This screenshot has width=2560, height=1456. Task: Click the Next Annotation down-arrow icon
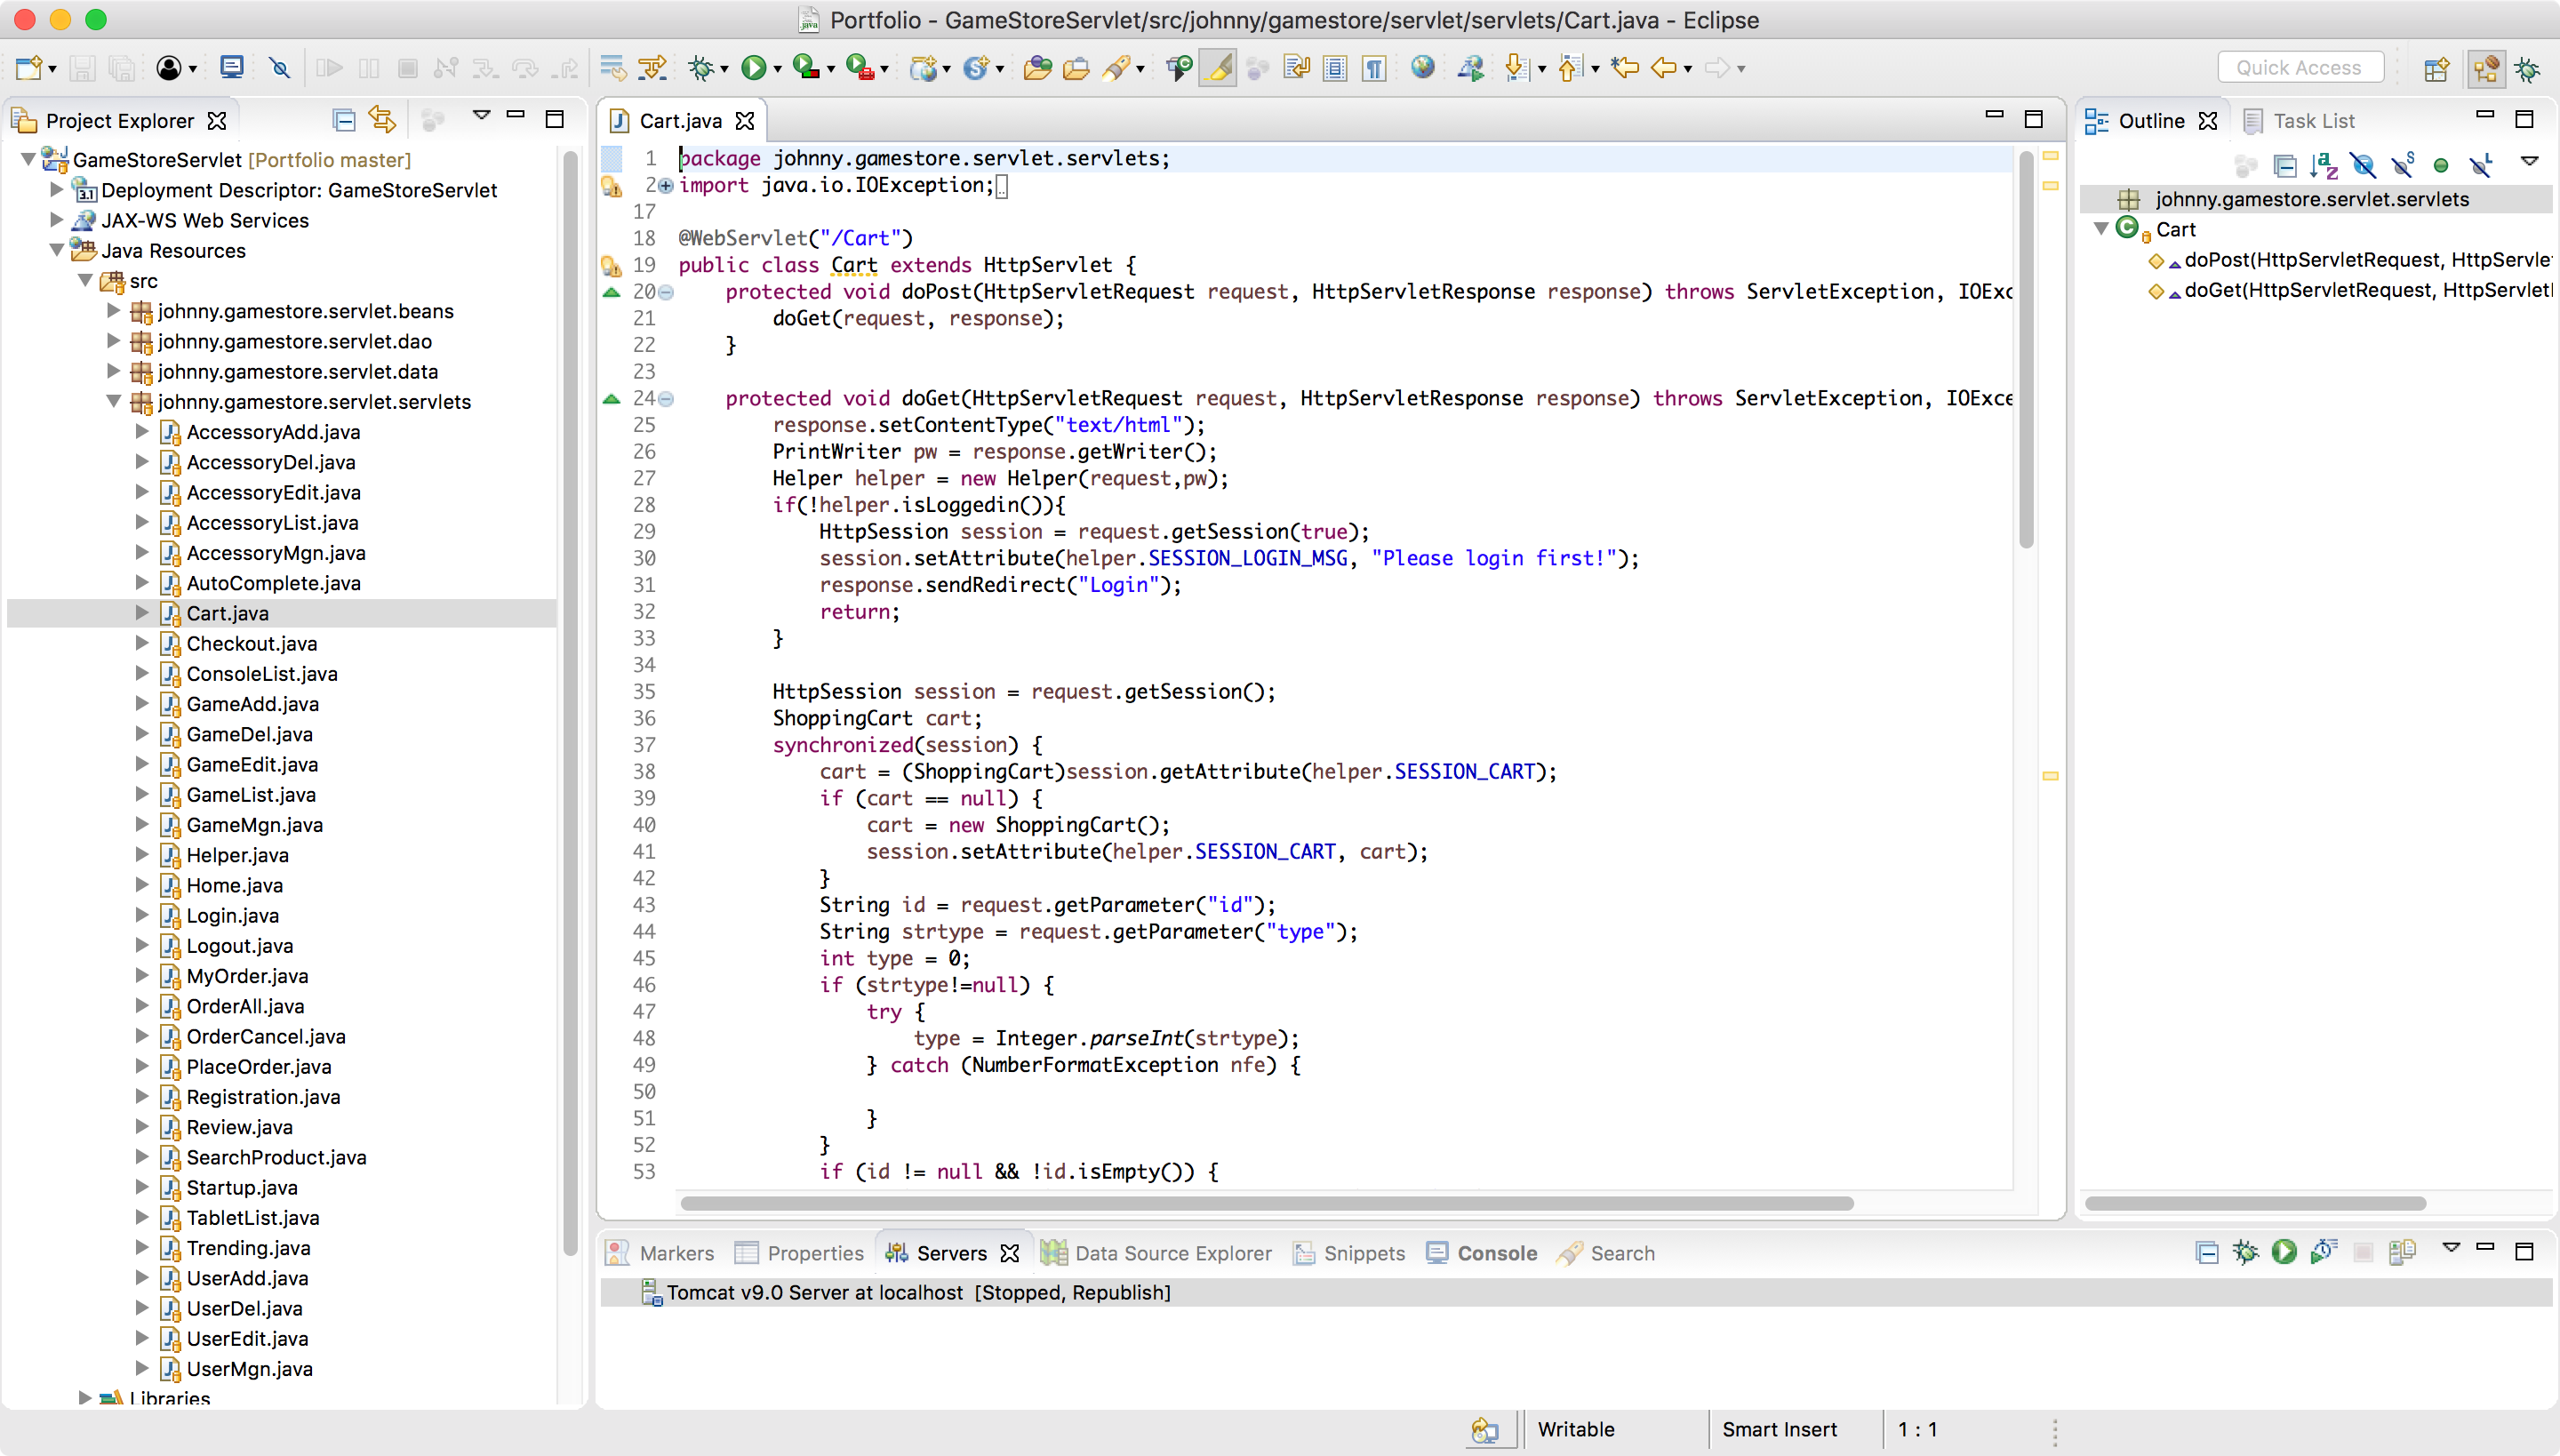(1516, 68)
